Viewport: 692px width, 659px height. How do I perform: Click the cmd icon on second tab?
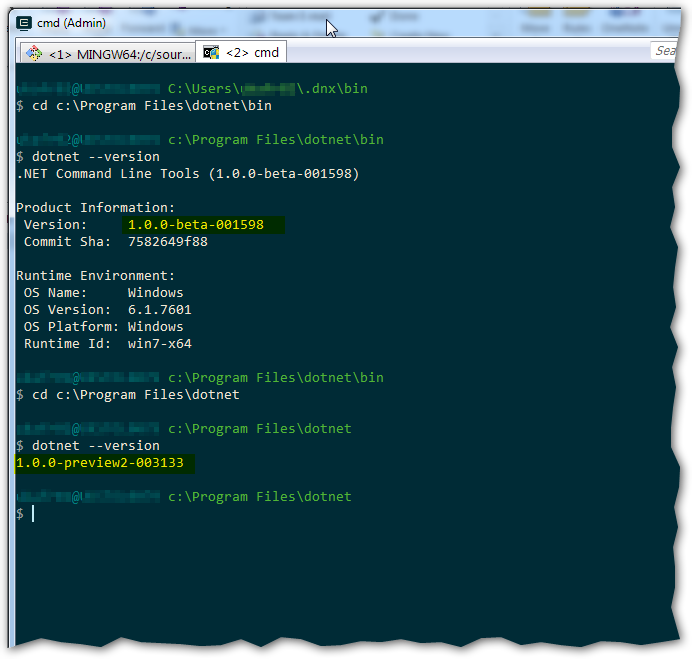click(x=211, y=52)
